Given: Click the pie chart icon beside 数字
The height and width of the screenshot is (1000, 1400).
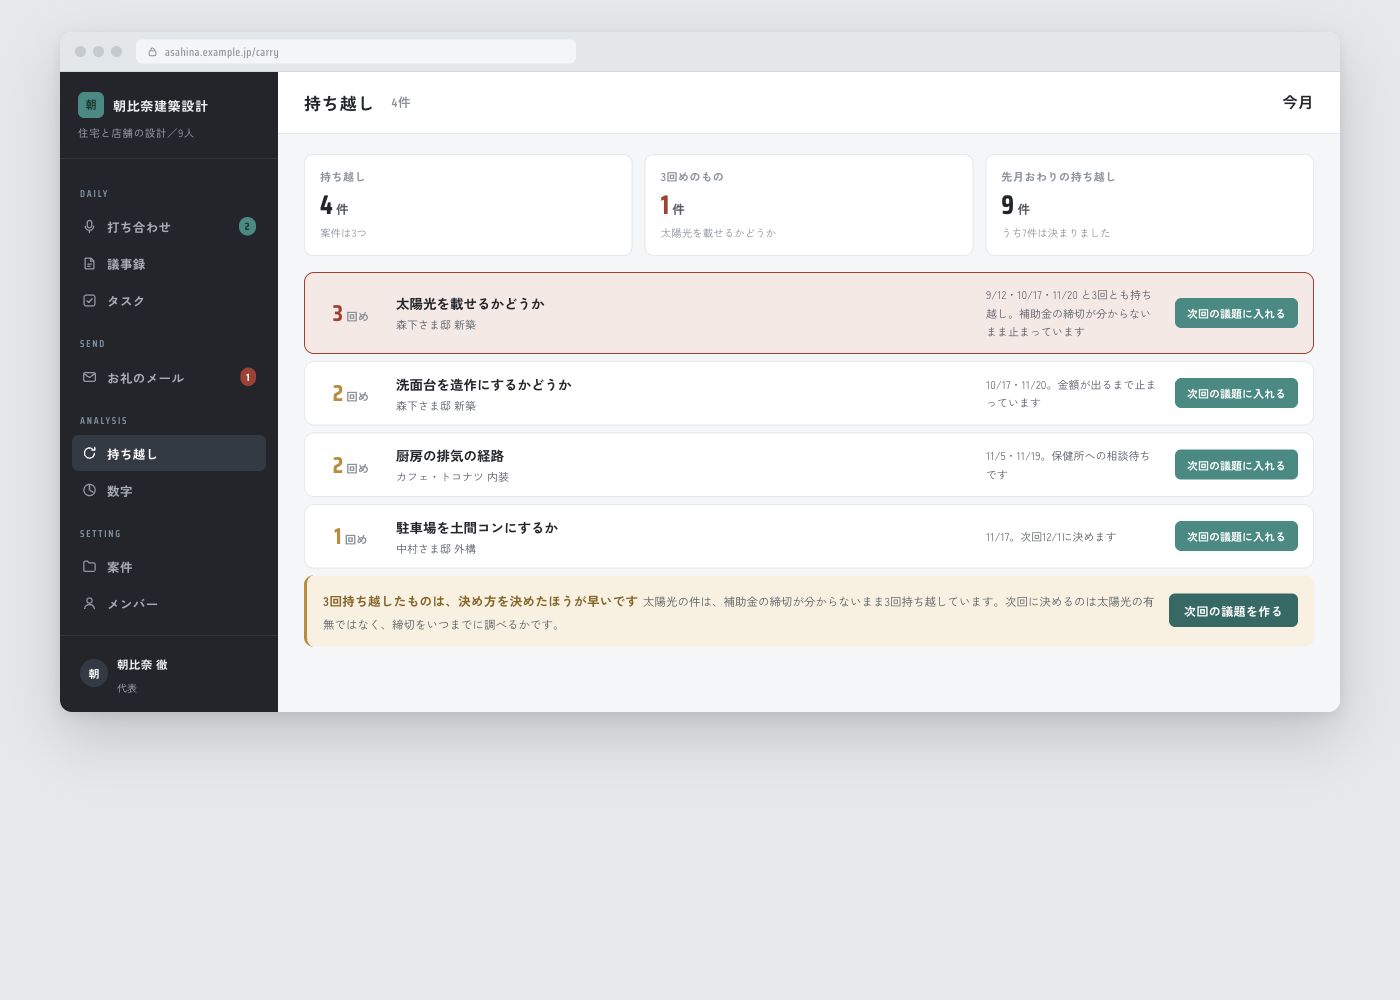Looking at the screenshot, I should click(89, 490).
